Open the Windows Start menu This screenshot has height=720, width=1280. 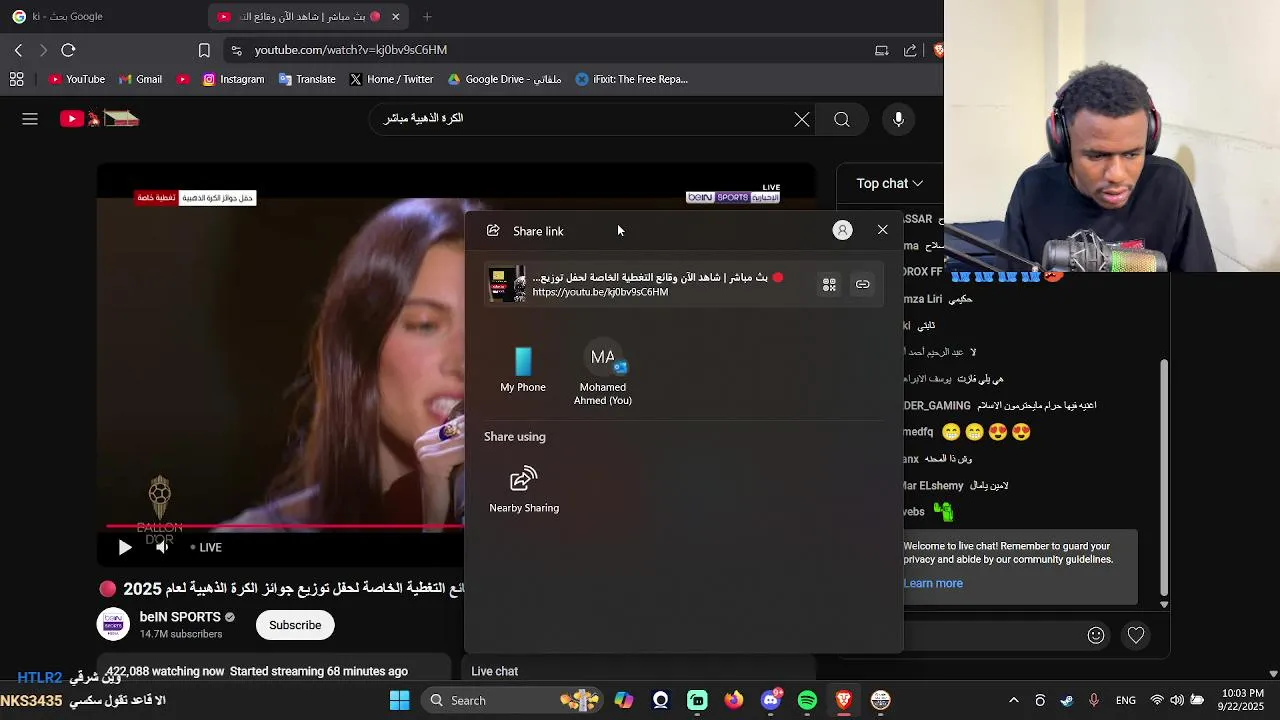point(399,700)
